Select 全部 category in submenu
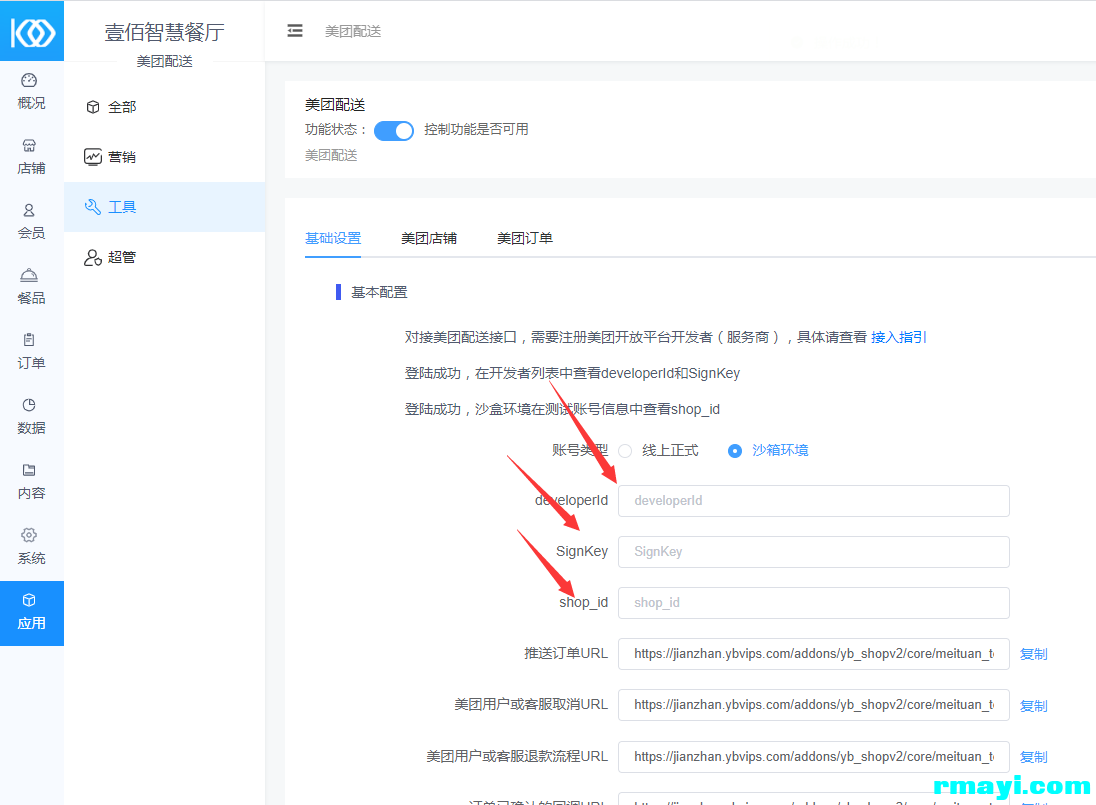The image size is (1096, 805). point(164,107)
